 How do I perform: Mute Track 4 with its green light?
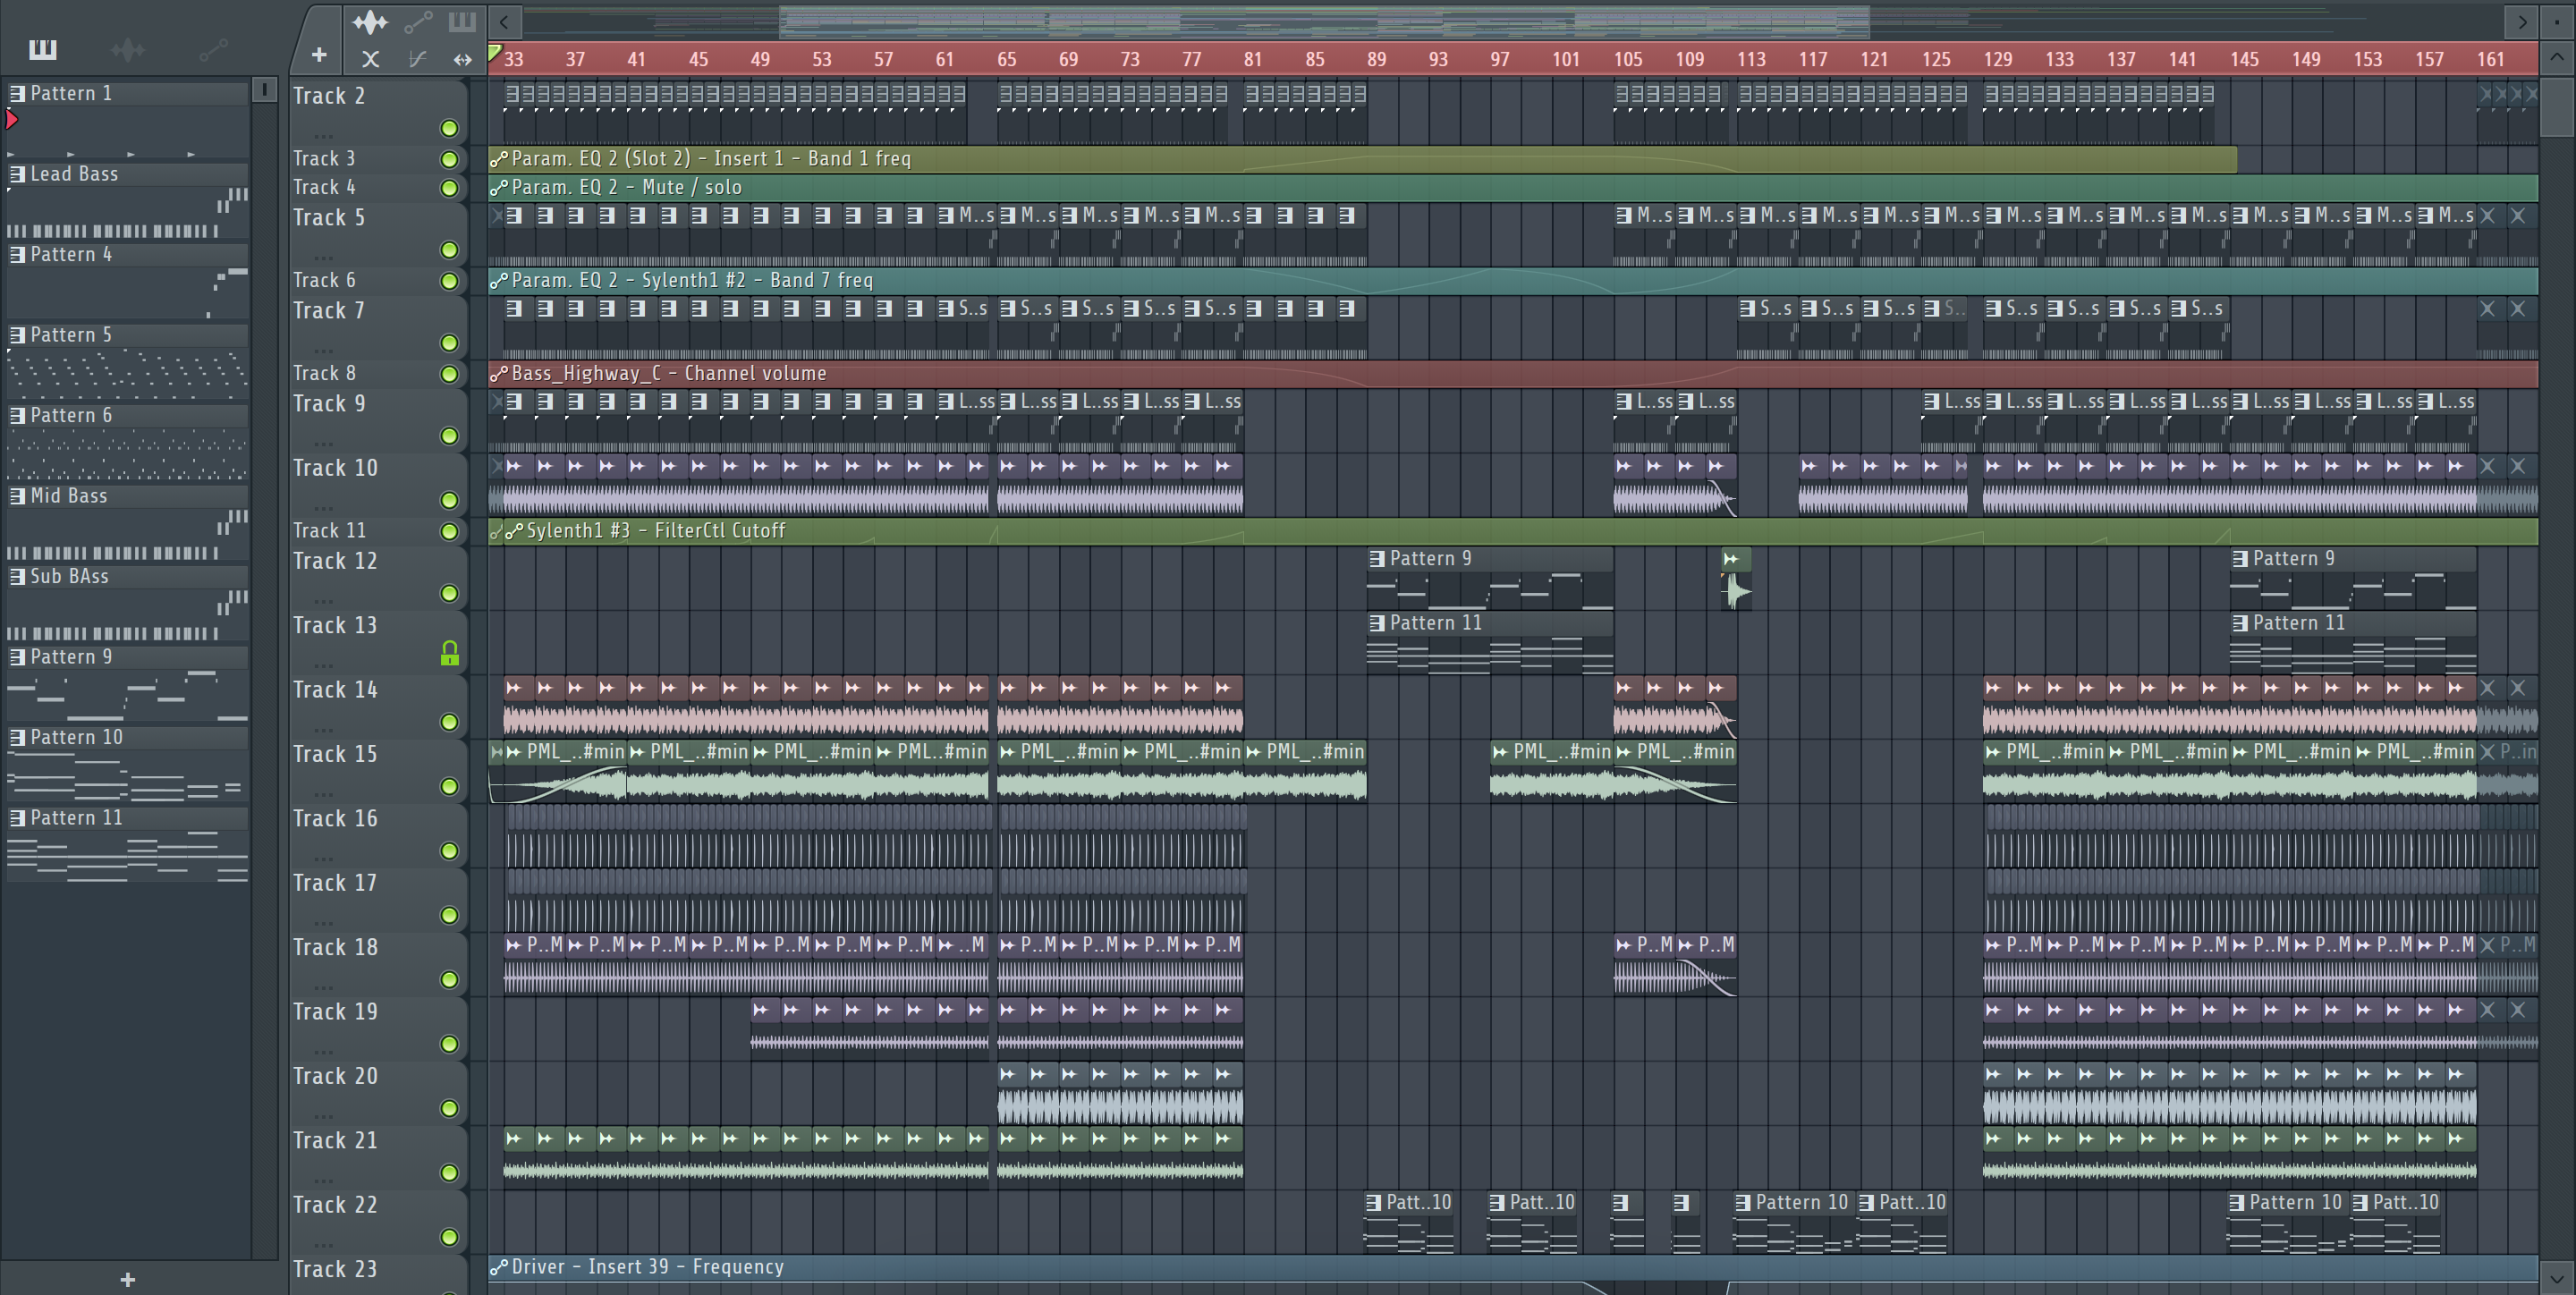(x=449, y=188)
